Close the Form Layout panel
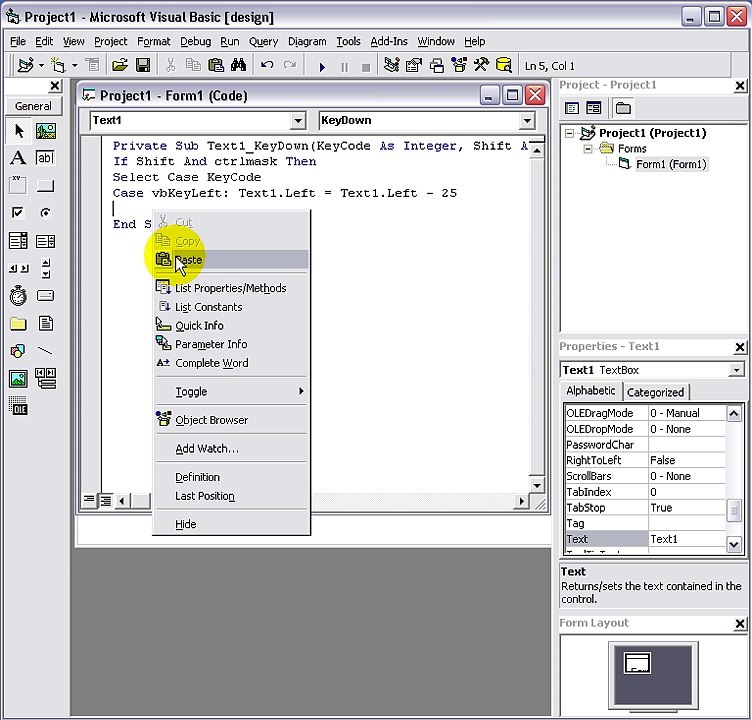 click(x=740, y=623)
